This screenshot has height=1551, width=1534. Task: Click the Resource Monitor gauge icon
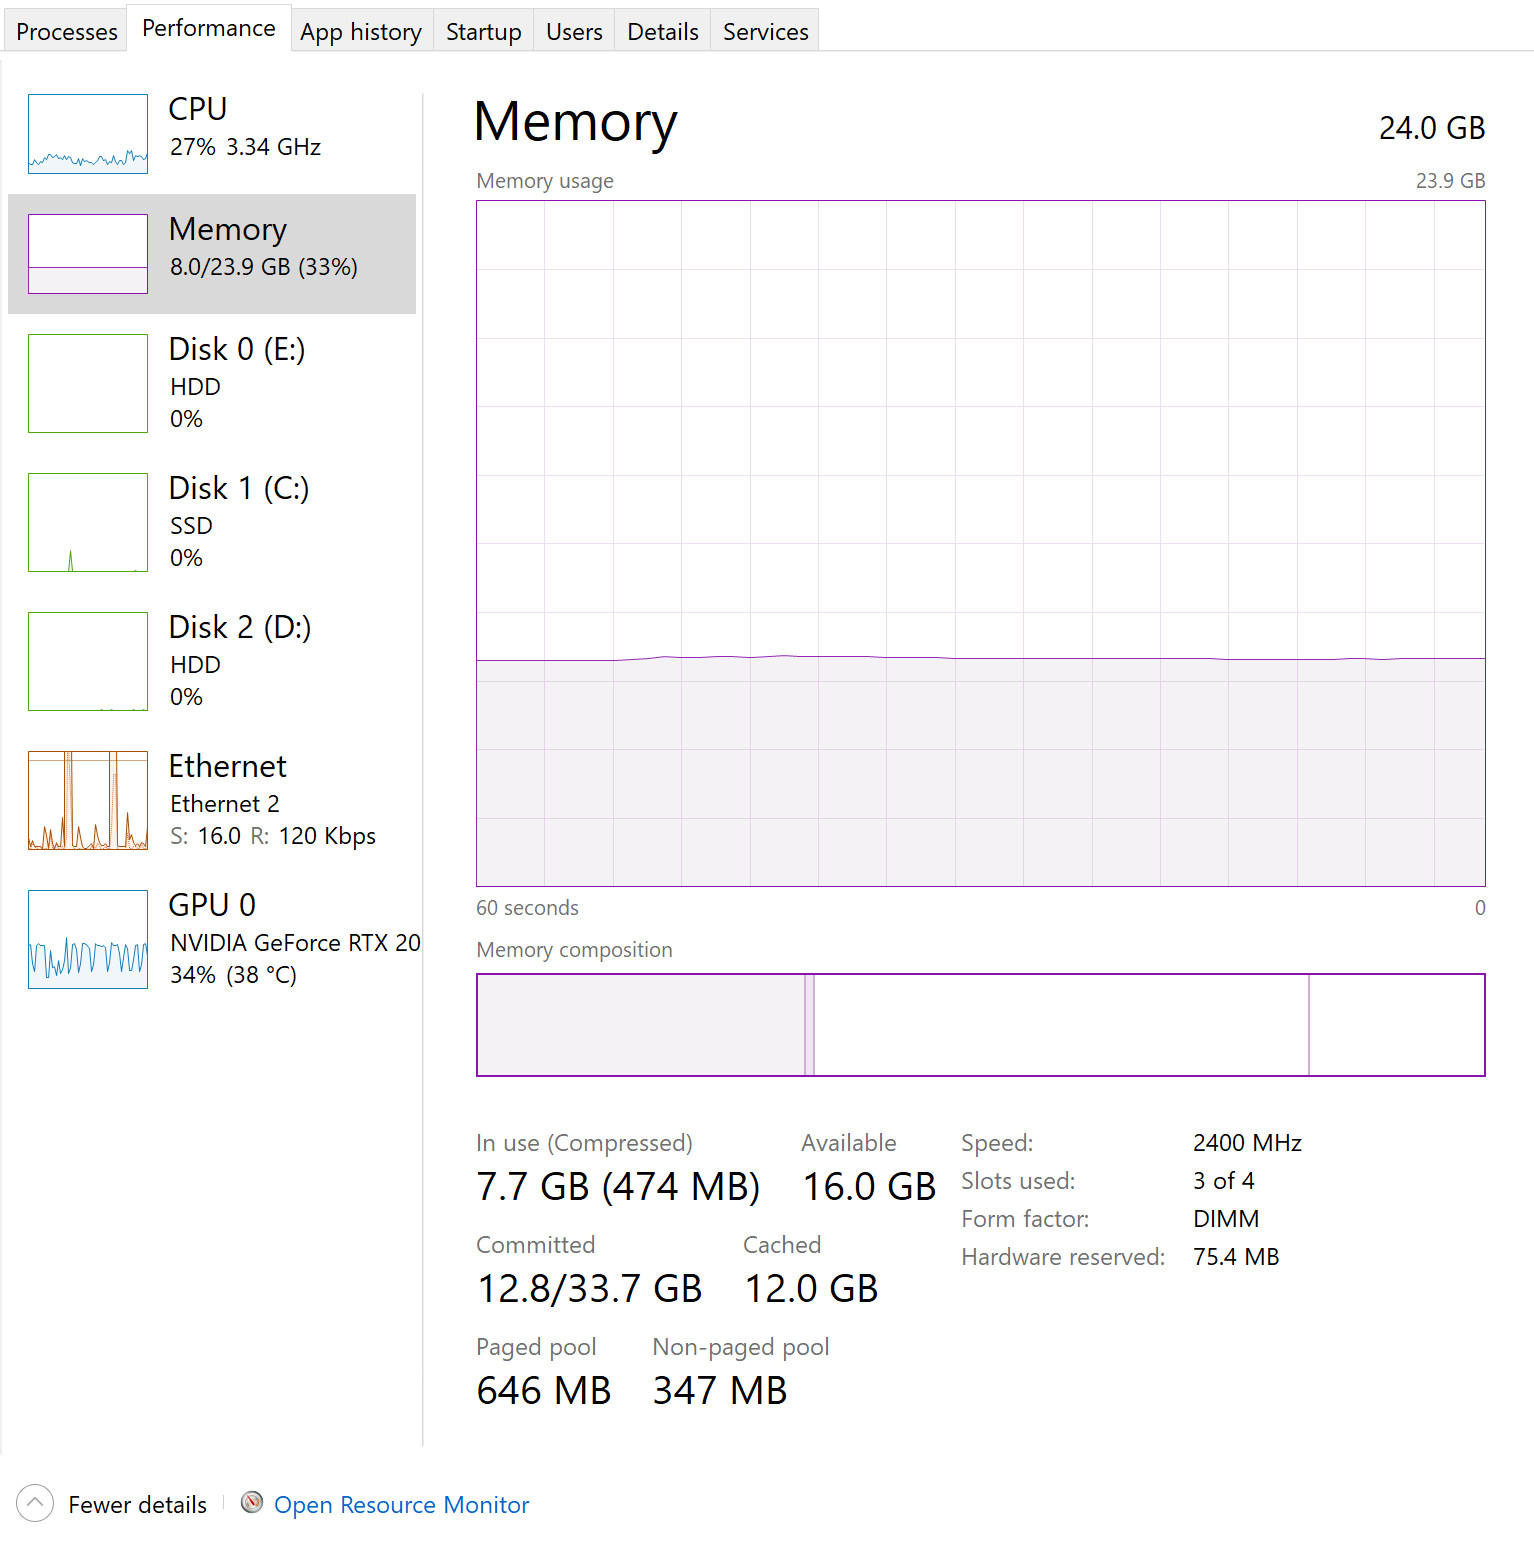pyautogui.click(x=252, y=1502)
